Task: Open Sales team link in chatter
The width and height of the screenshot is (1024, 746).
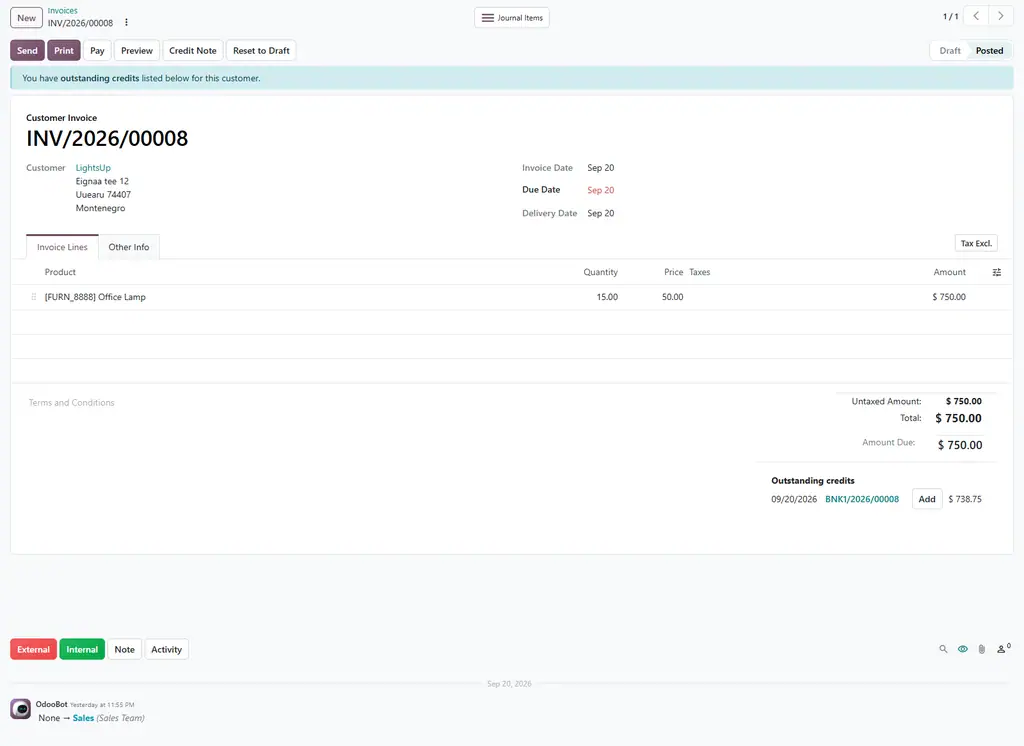Action: [84, 718]
